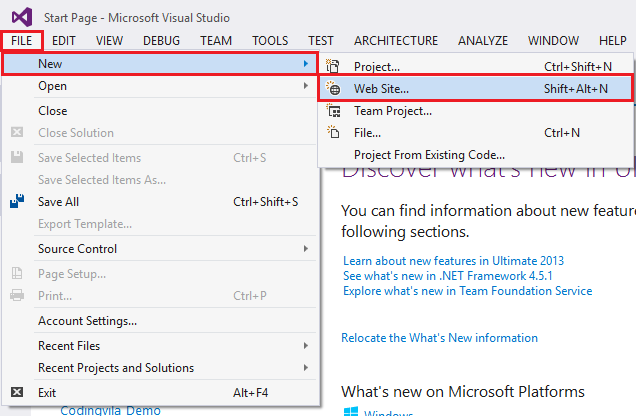The width and height of the screenshot is (636, 416).
Task: Expand the Open submenu arrow
Action: click(x=305, y=86)
